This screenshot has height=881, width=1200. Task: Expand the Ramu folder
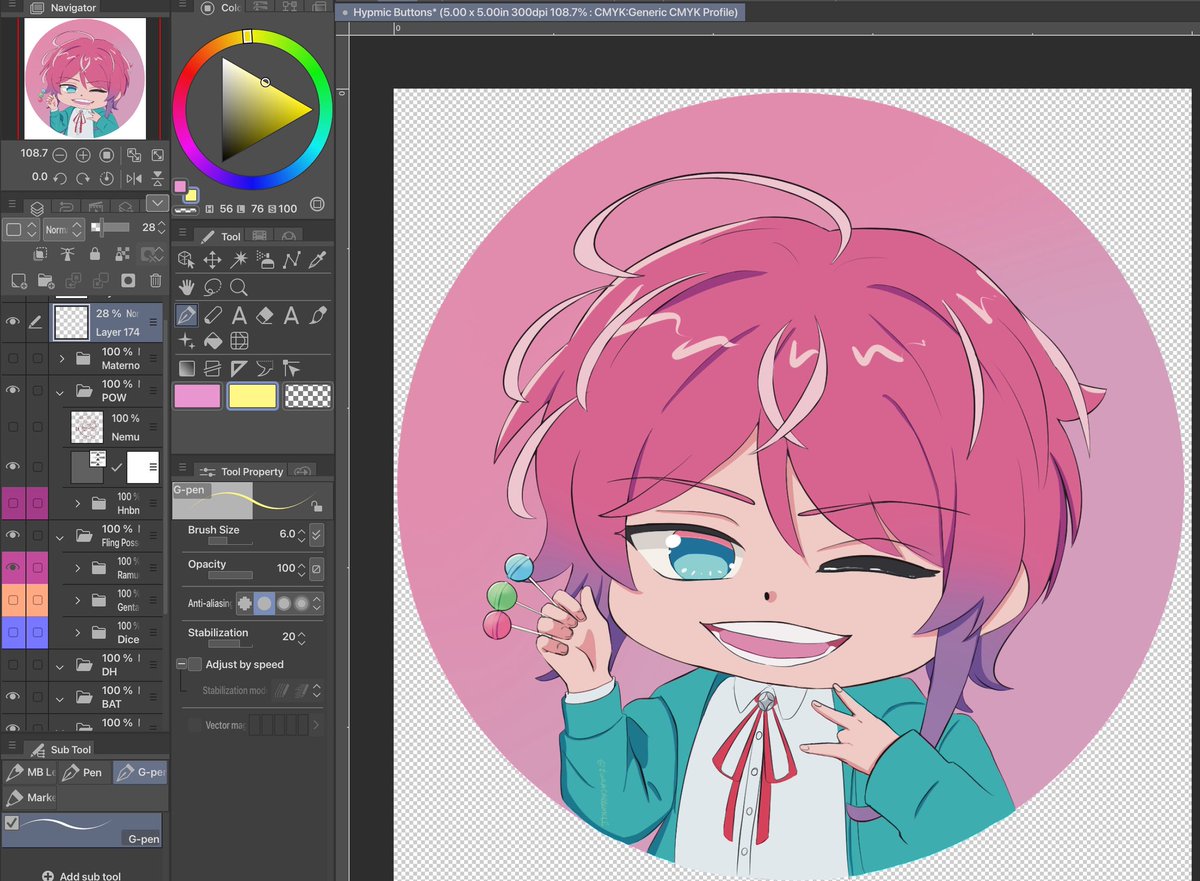pyautogui.click(x=77, y=568)
